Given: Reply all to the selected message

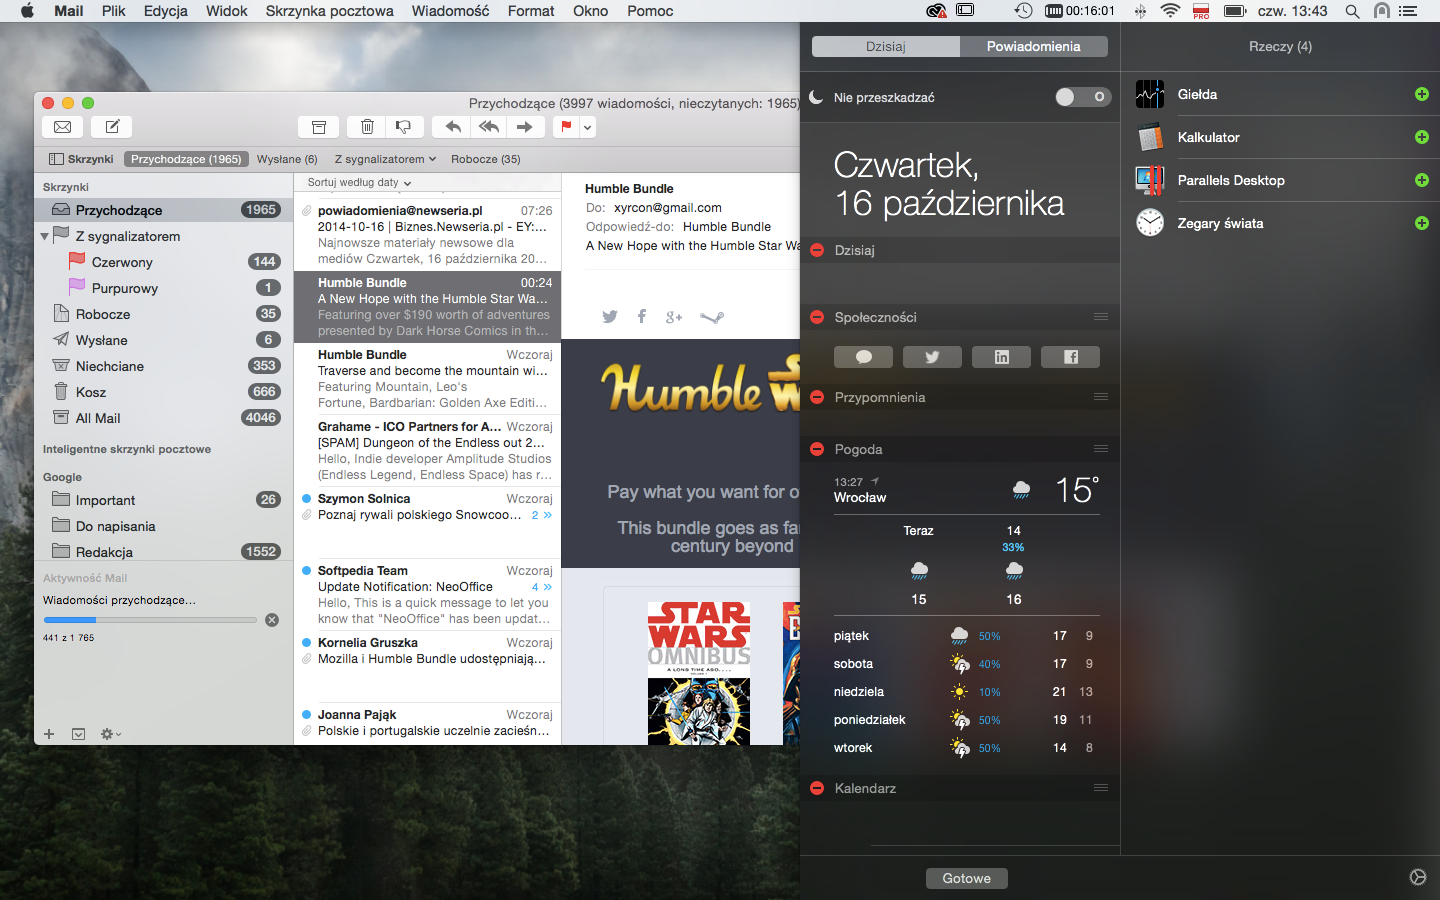Looking at the screenshot, I should tap(489, 127).
